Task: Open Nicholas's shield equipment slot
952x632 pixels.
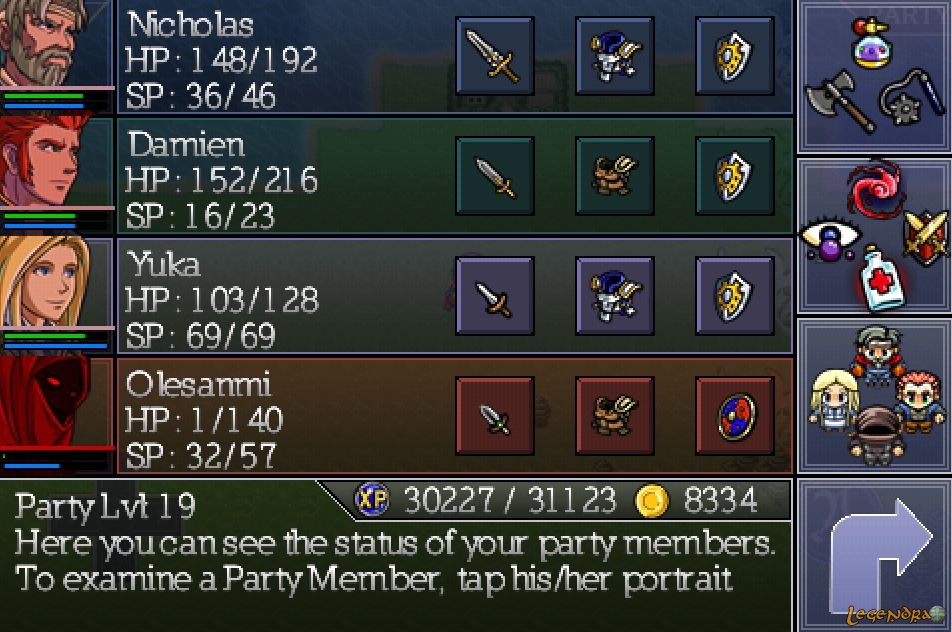Action: tap(735, 56)
